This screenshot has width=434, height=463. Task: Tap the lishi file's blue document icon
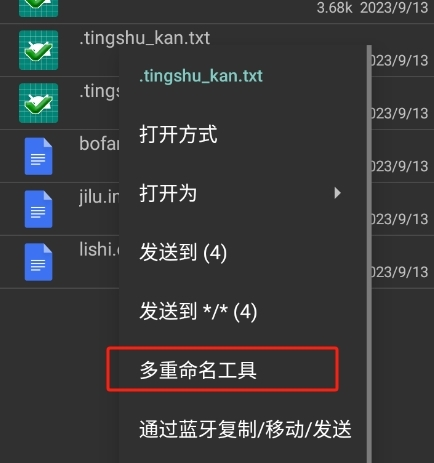(38, 262)
